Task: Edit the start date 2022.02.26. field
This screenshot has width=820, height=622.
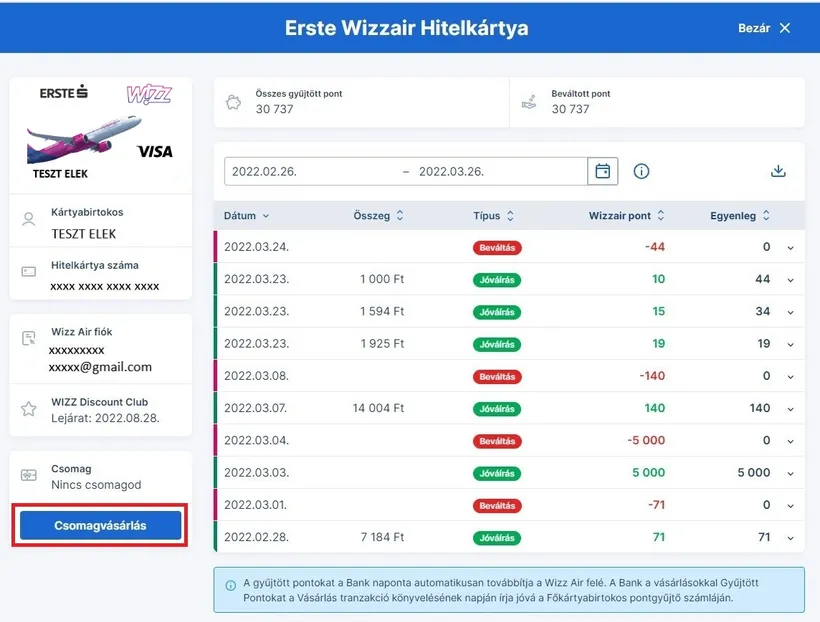Action: click(x=310, y=171)
